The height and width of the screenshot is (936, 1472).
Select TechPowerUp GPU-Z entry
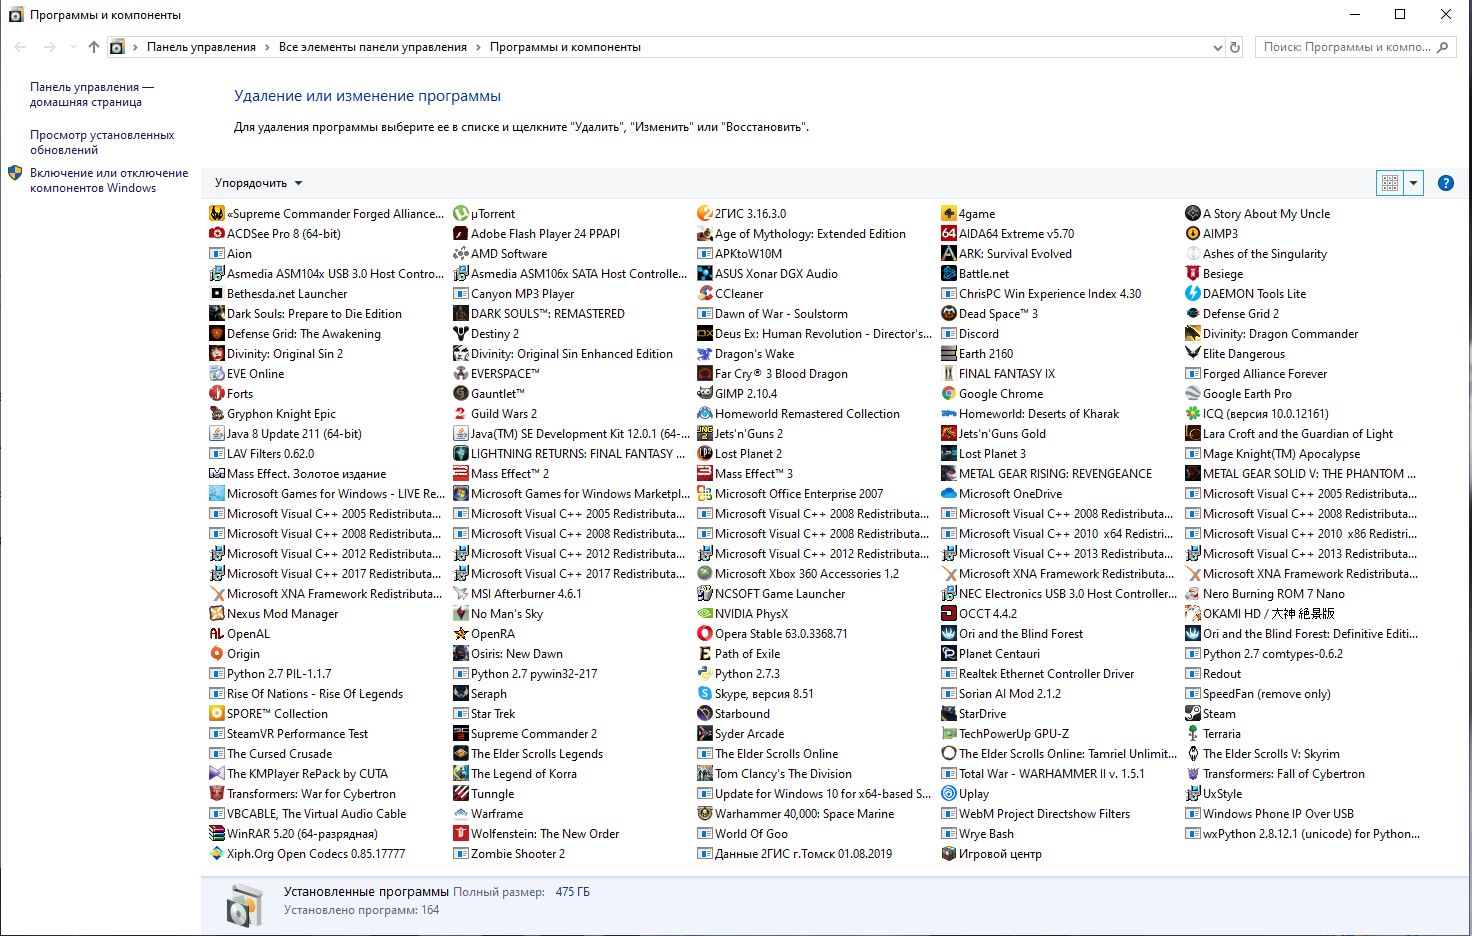click(1005, 733)
